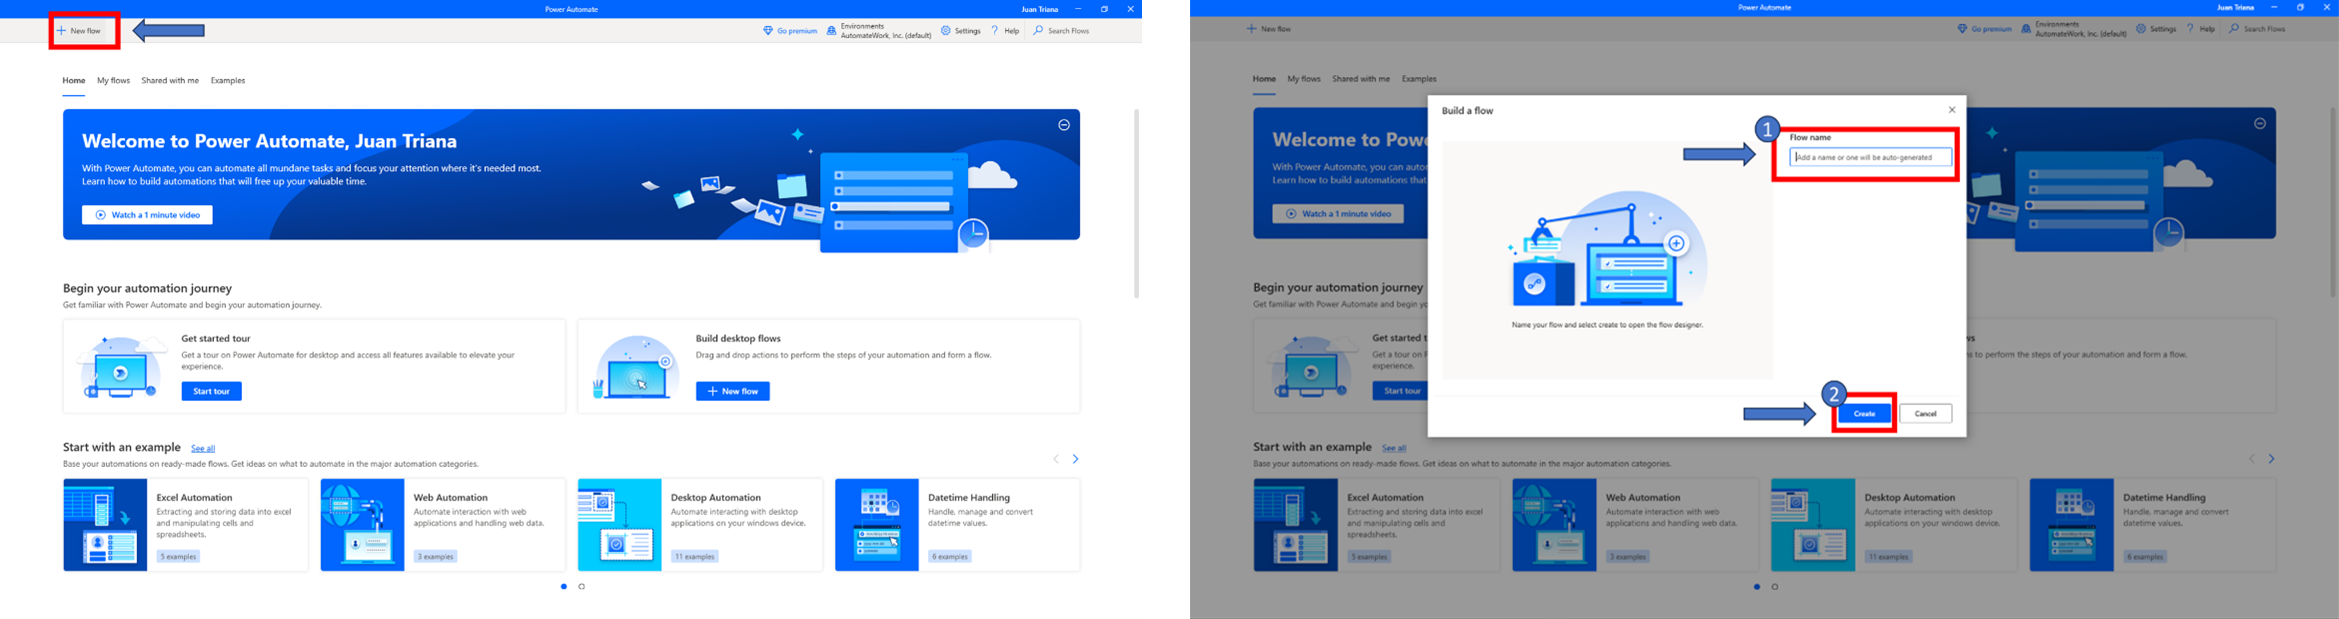Screen dimensions: 2339x619
Task: Click the vertical scrollbar in right window
Action: click(2332, 203)
